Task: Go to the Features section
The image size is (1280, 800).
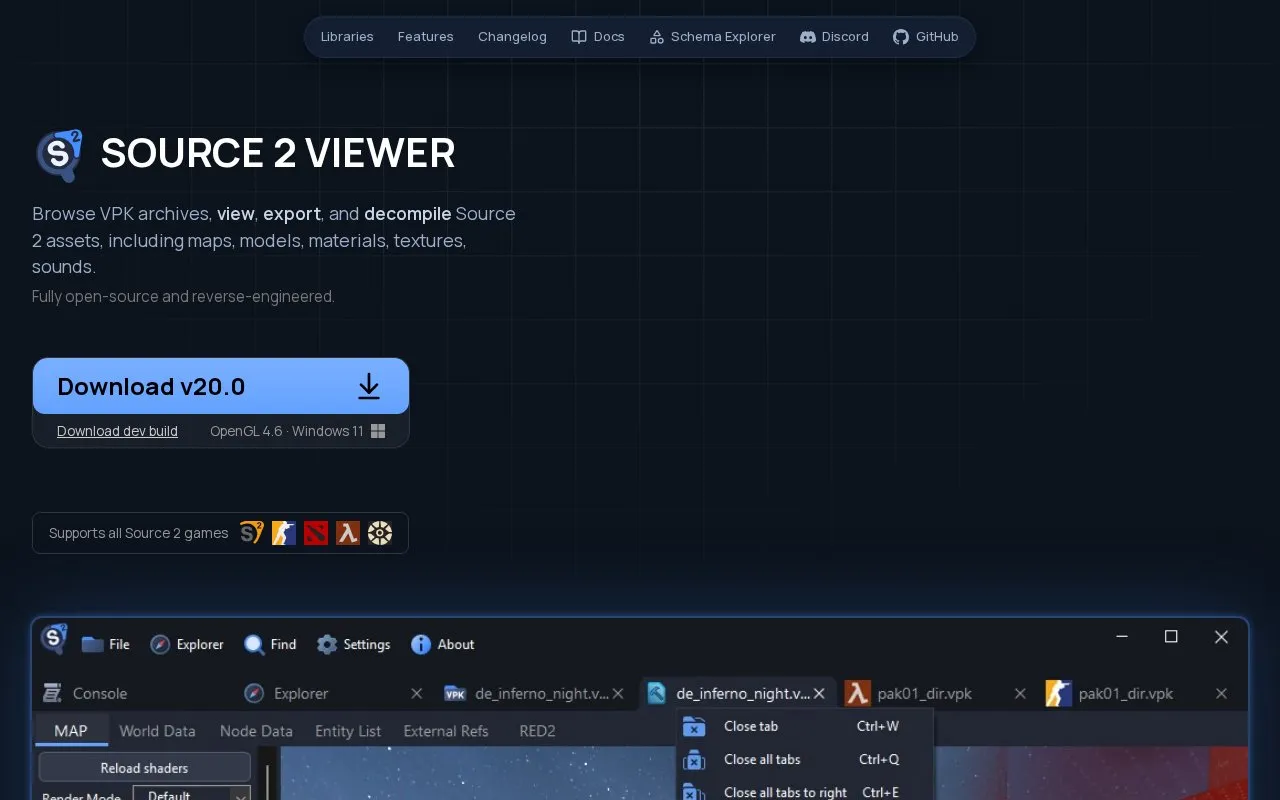Action: coord(425,37)
